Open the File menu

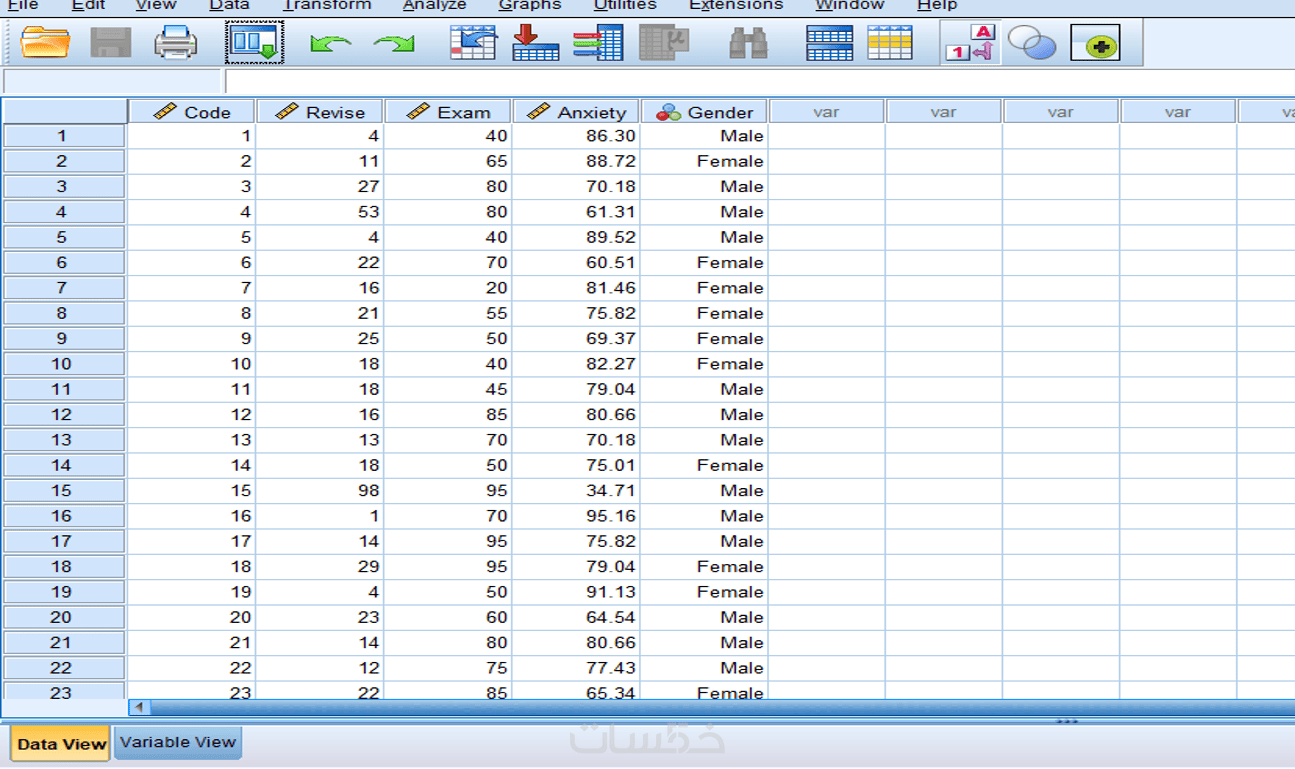[23, 5]
